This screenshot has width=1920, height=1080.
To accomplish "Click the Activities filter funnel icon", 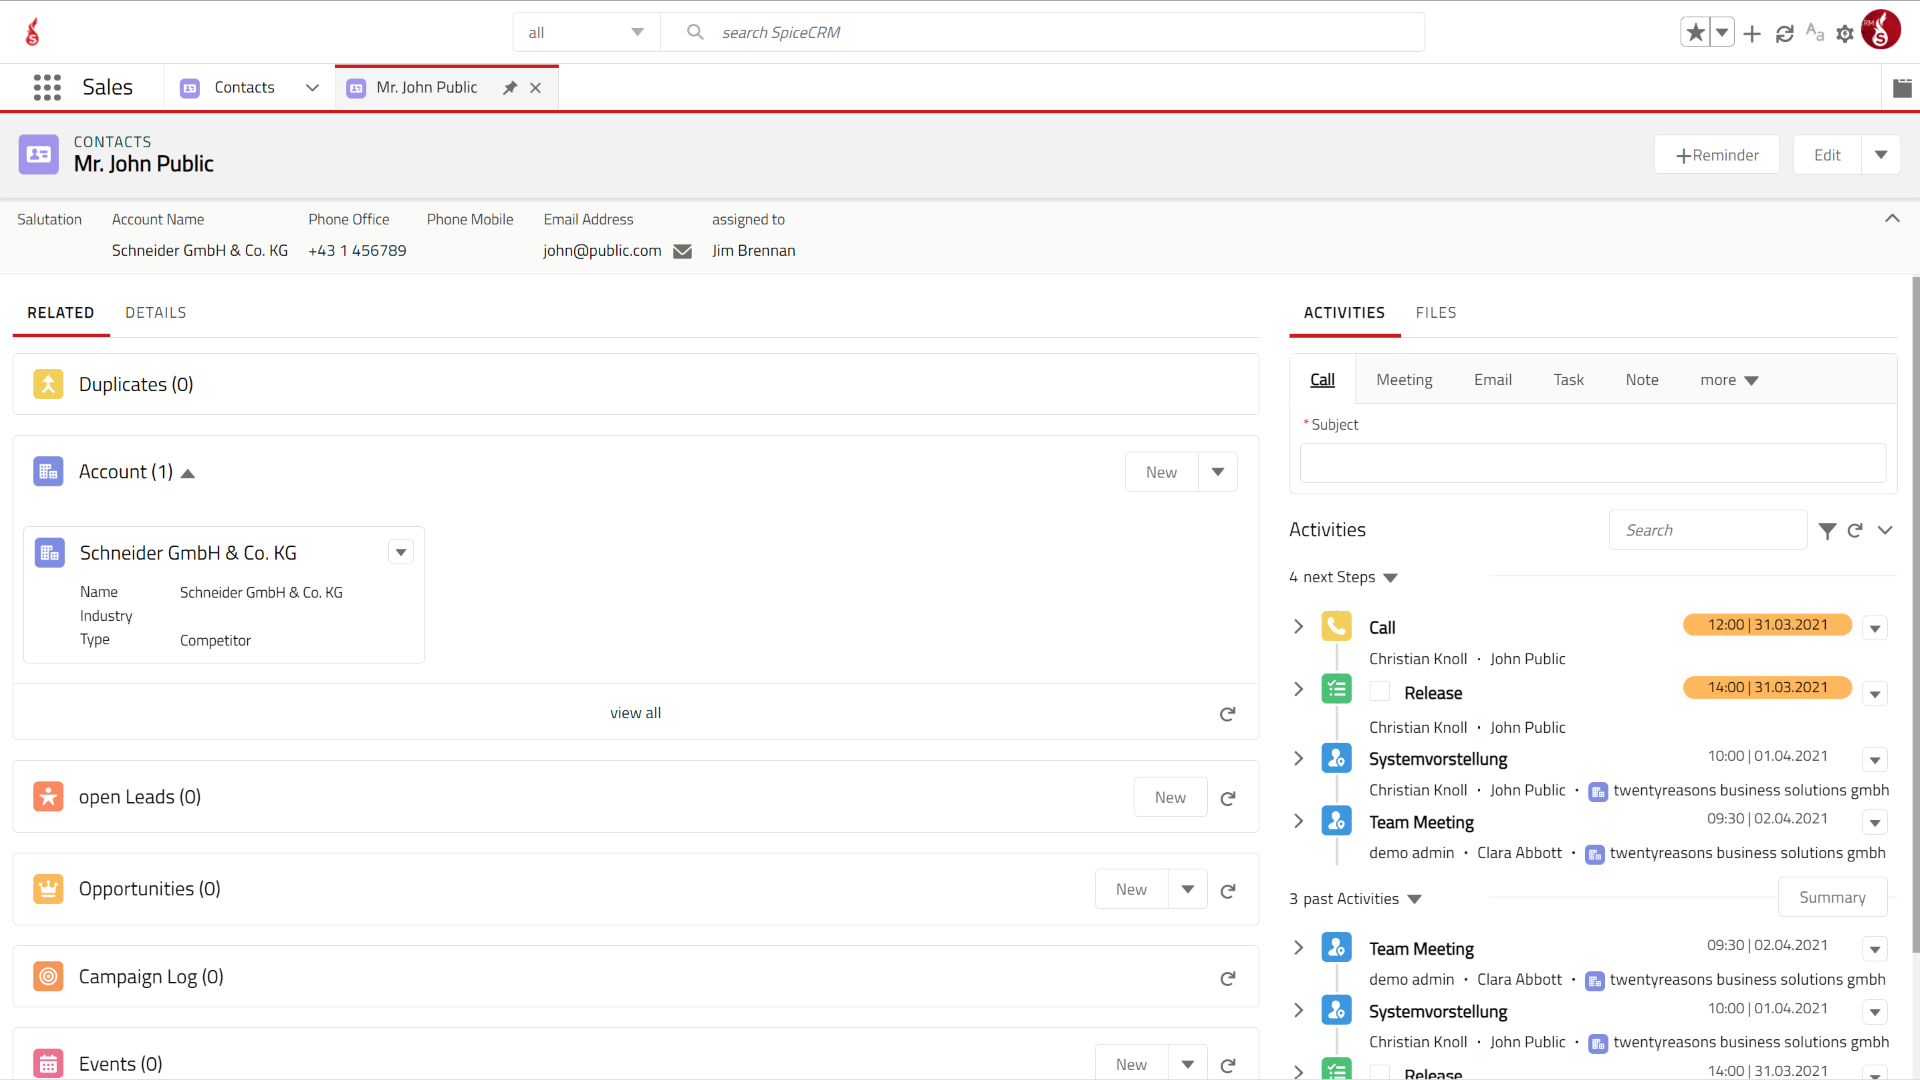I will coord(1827,531).
